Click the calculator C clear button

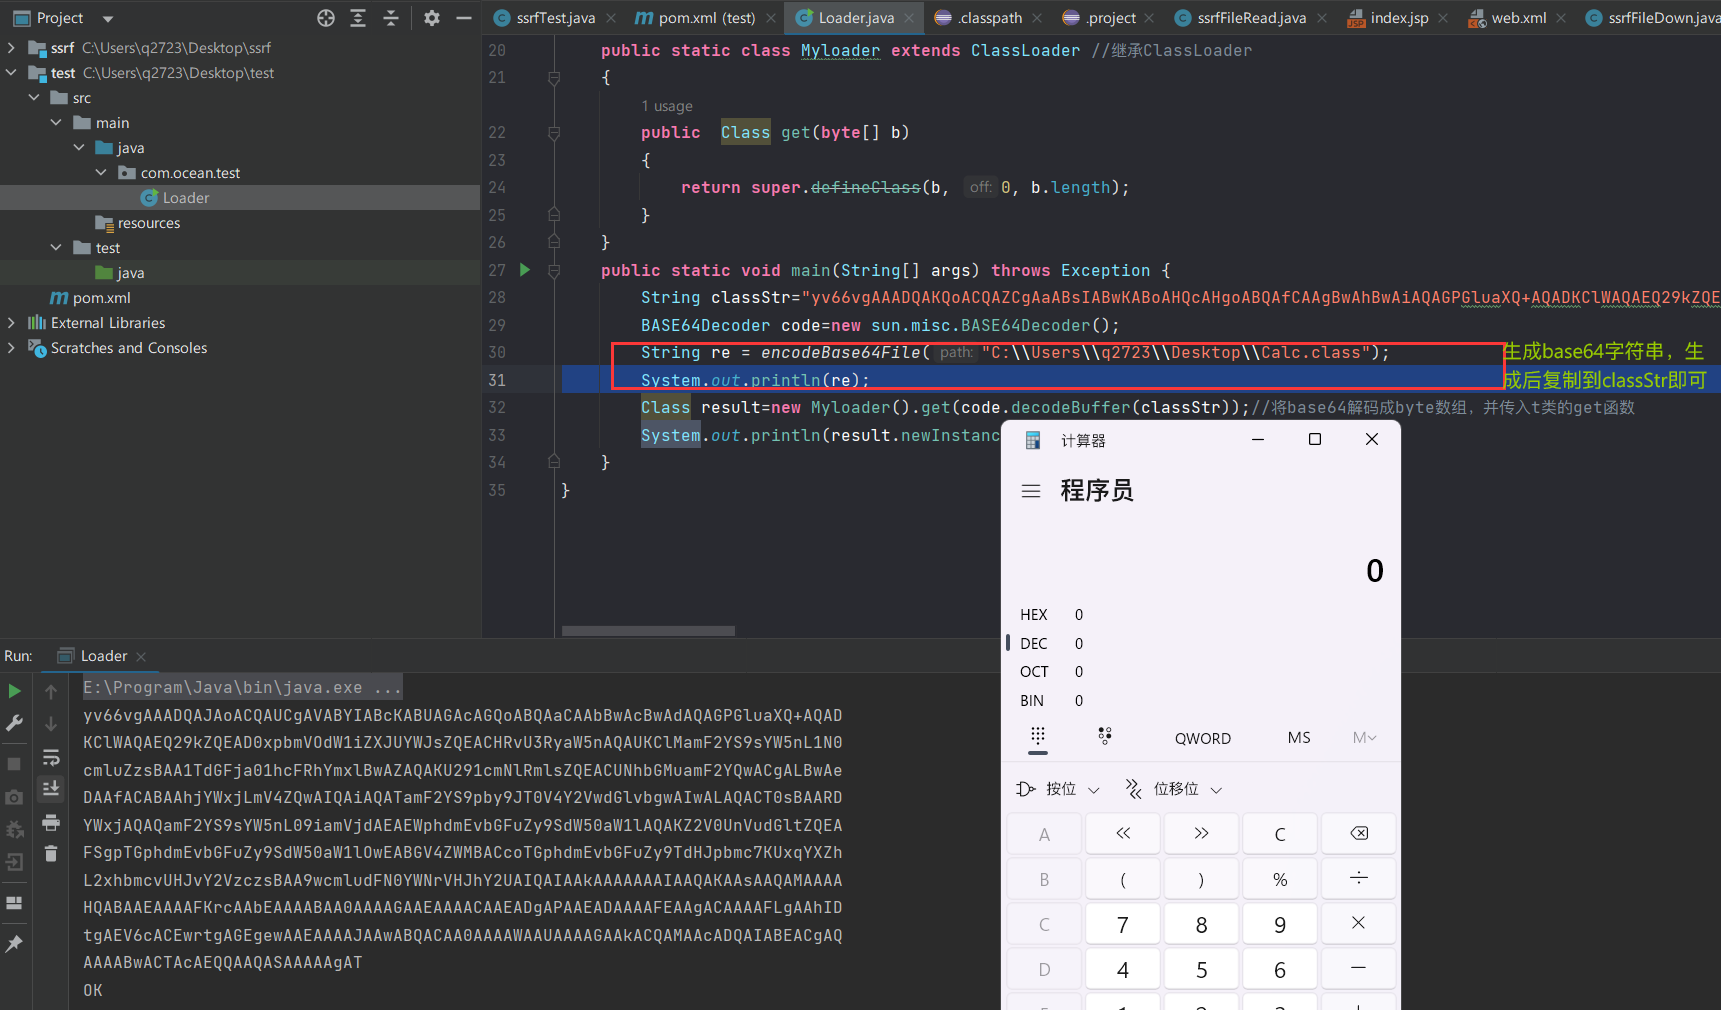click(1280, 834)
